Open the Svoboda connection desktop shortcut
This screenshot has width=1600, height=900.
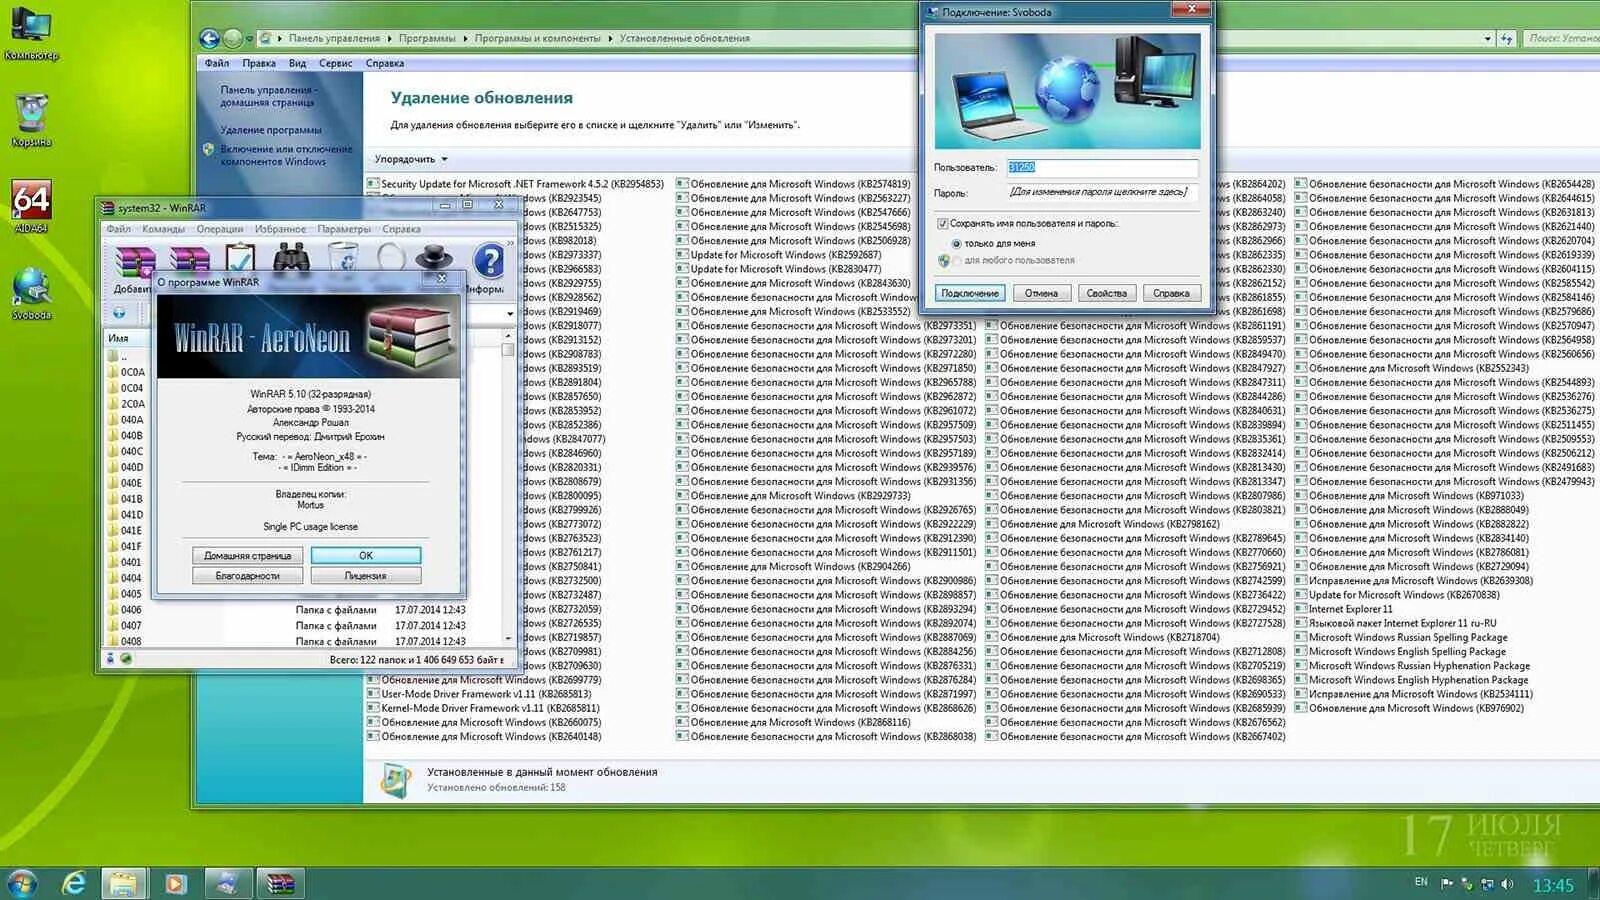[x=31, y=294]
